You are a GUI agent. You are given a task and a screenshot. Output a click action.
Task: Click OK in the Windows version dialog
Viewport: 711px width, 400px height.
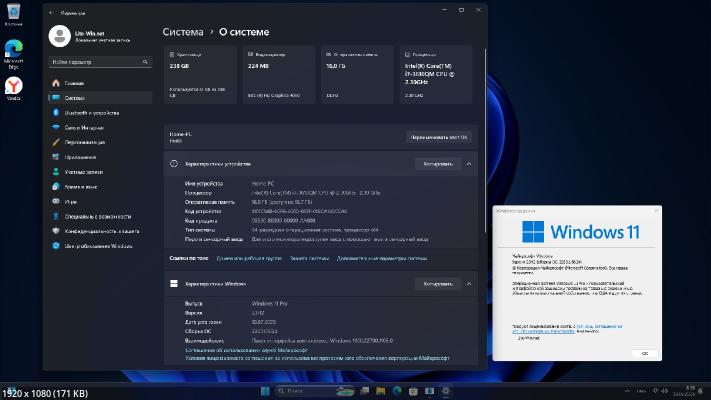(644, 353)
